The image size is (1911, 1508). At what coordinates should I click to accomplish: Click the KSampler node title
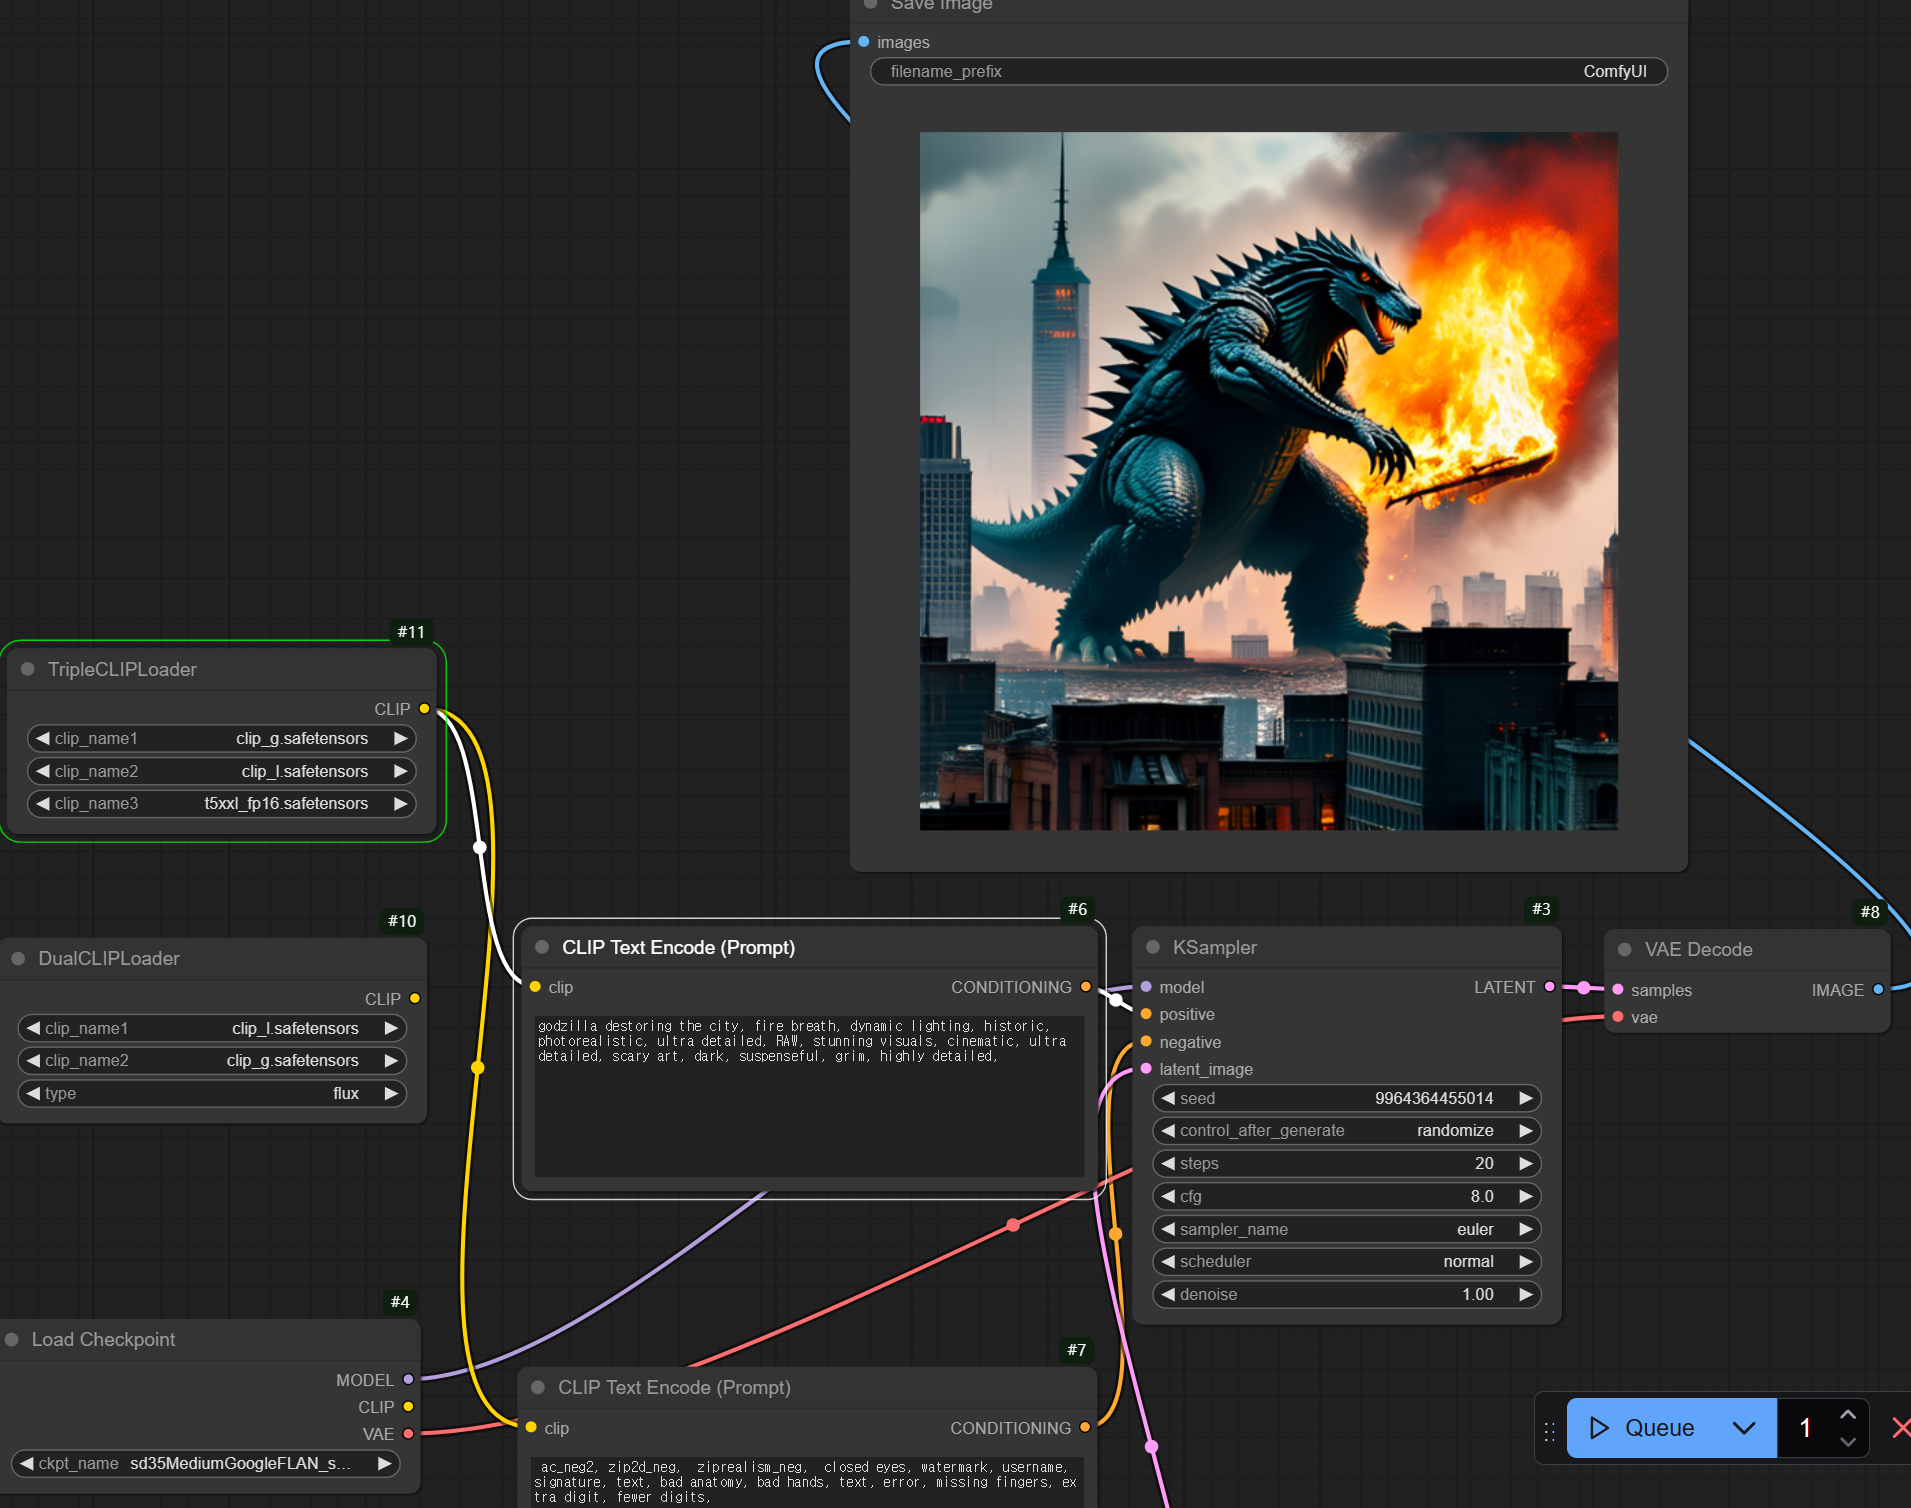pyautogui.click(x=1215, y=947)
